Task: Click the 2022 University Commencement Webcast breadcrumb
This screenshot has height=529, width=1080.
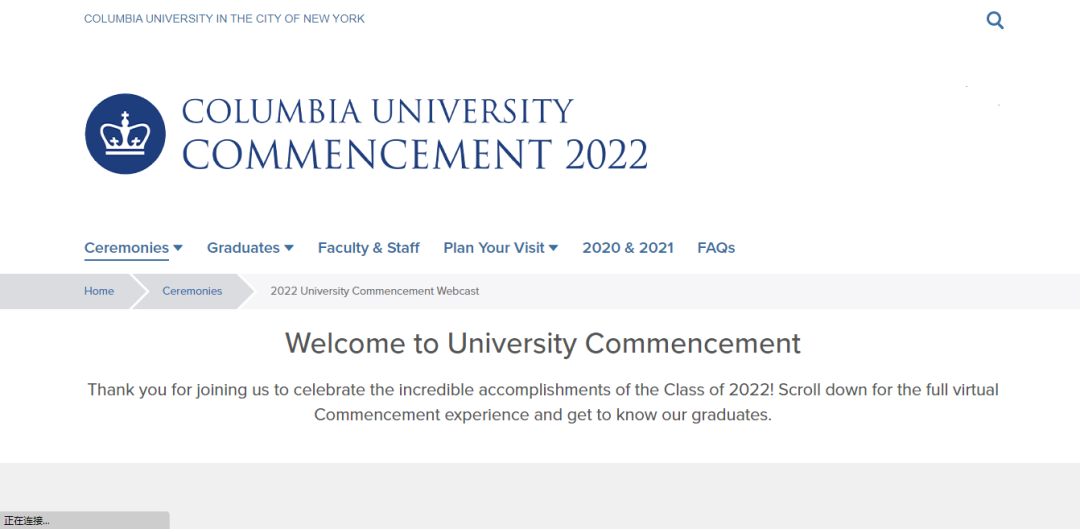Action: (375, 291)
